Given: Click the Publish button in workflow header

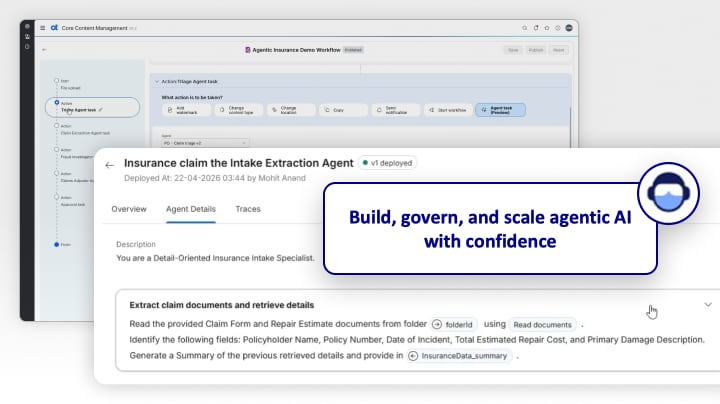Looking at the screenshot, I should (x=535, y=50).
